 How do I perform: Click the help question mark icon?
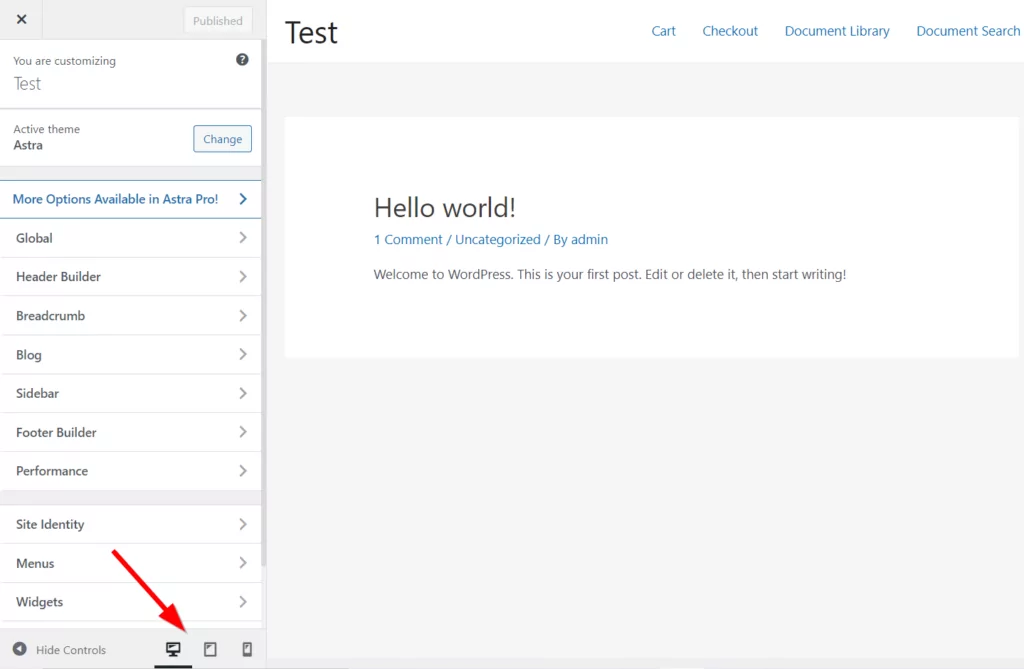click(242, 60)
